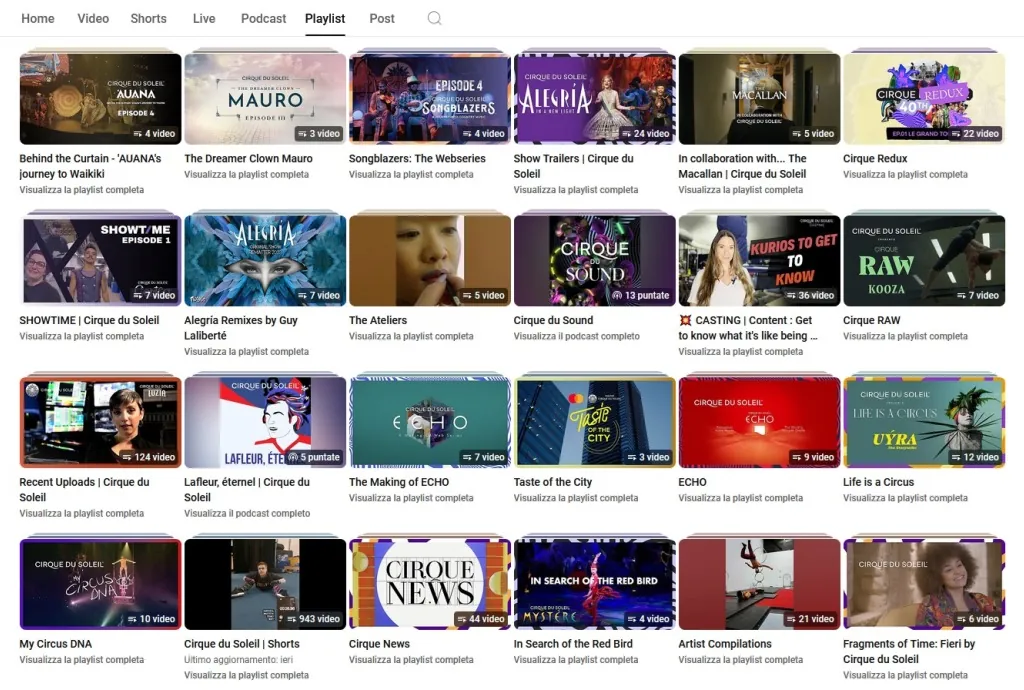Viewport: 1024px width, 690px height.
Task: Click title 'The Making of ECHO'
Action: click(399, 482)
